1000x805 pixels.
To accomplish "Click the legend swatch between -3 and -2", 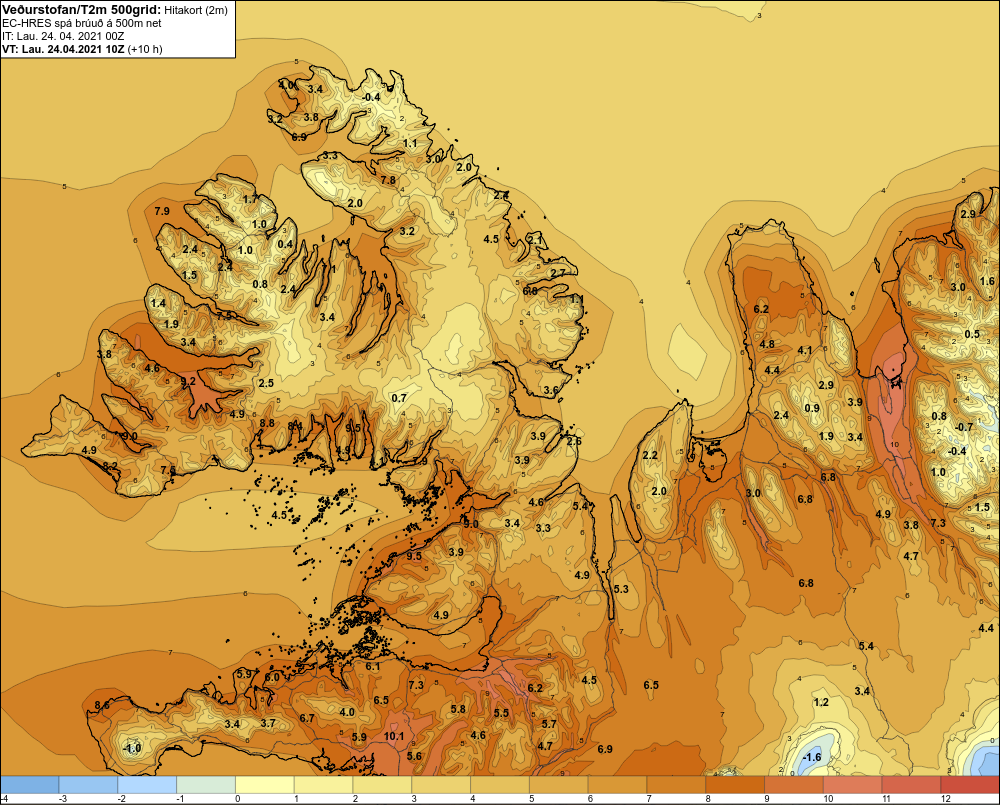I will pos(88,785).
